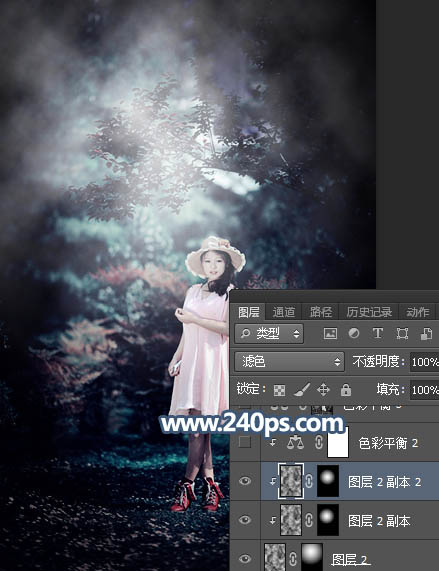Click the clipping arrow on 色彩平衡 2
This screenshot has height=571, width=439.
coord(273,443)
